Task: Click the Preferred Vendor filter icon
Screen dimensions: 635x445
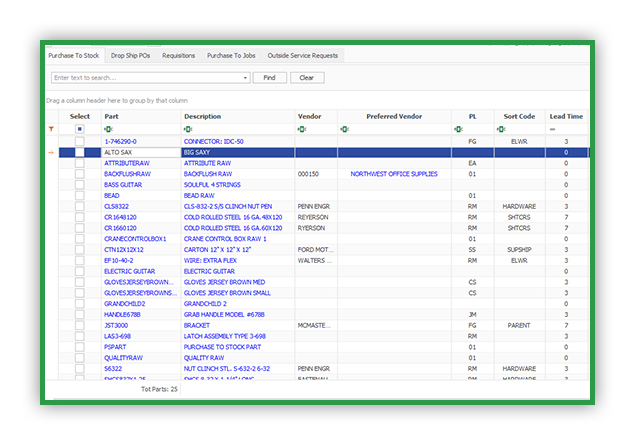Action: click(344, 129)
